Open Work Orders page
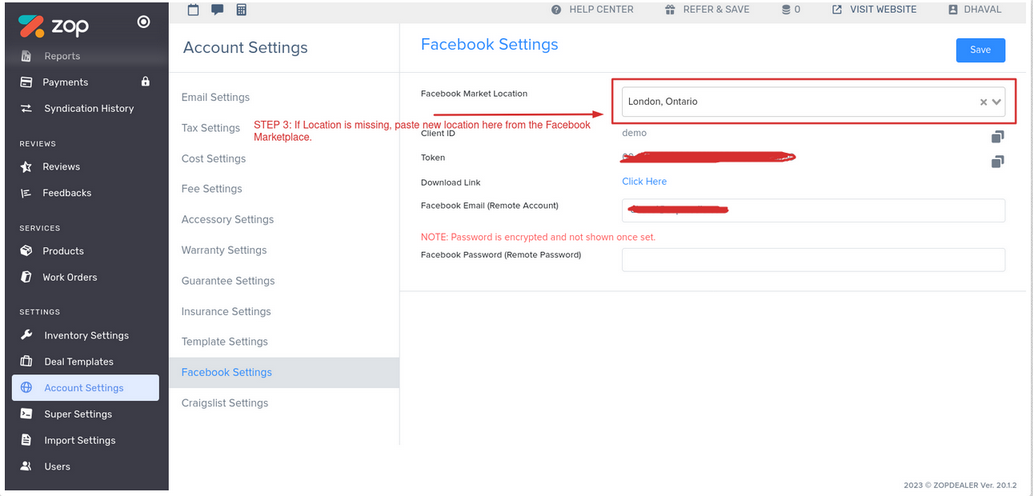The image size is (1033, 496). (x=70, y=277)
